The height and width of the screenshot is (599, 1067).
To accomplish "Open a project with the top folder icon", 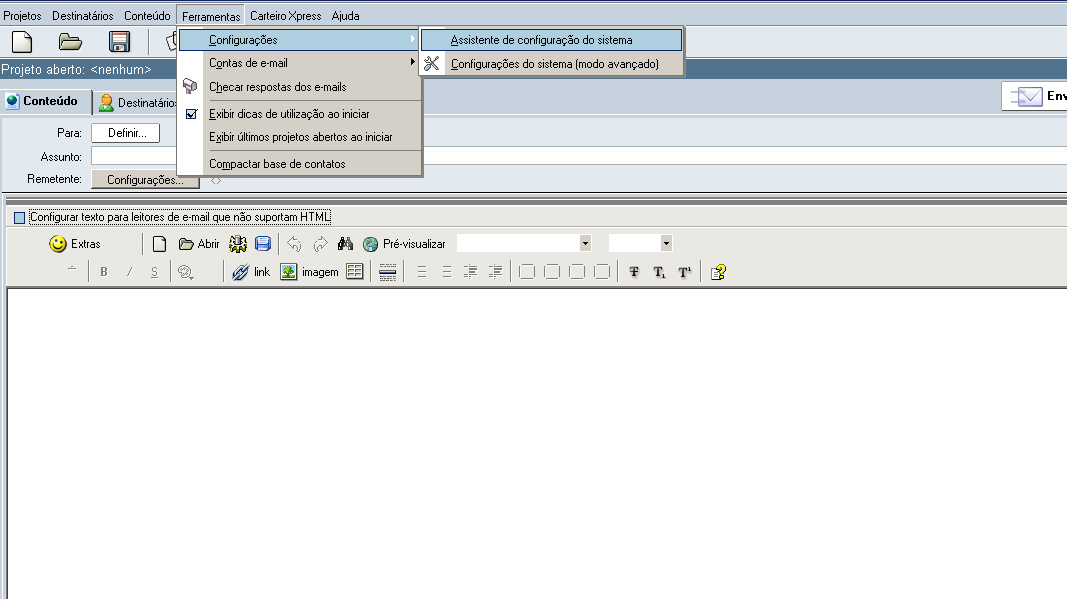I will [69, 42].
